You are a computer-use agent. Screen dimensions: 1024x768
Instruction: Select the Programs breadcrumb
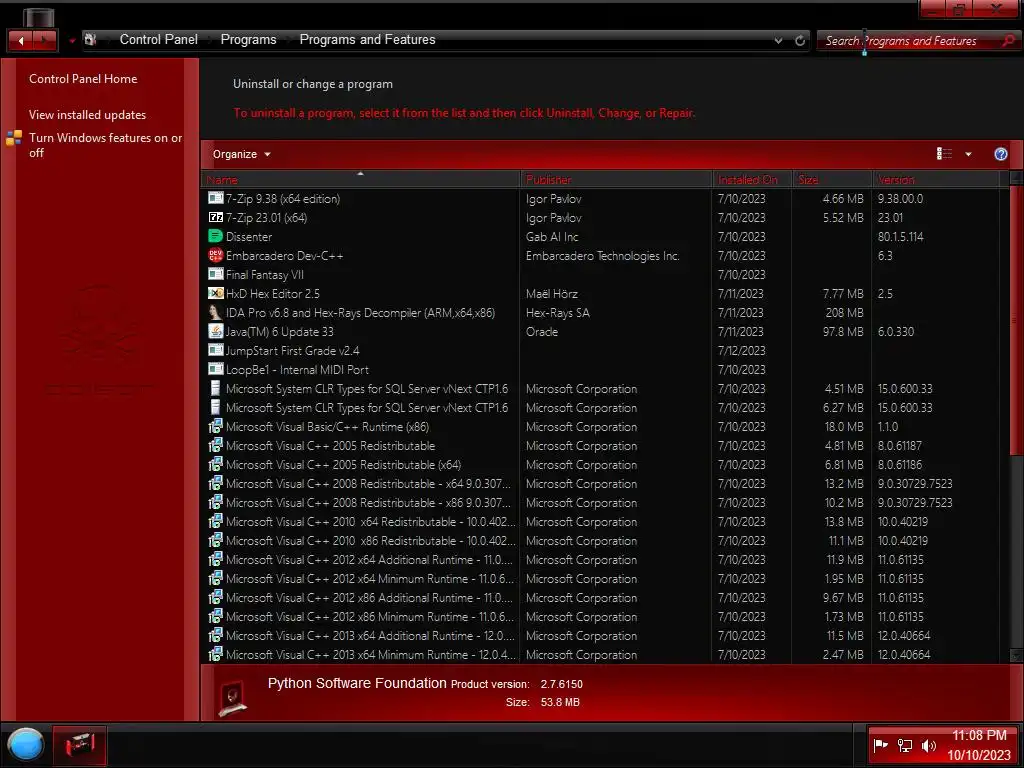pyautogui.click(x=248, y=39)
